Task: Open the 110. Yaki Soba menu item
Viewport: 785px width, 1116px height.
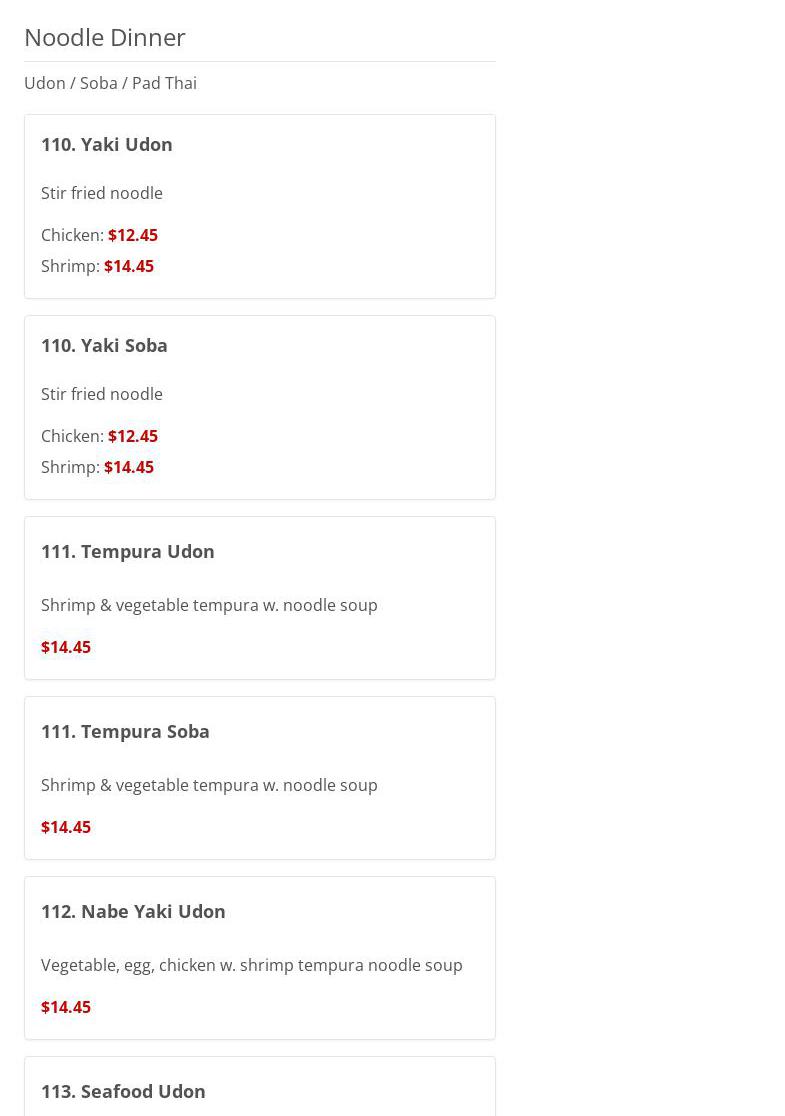Action: pos(104,345)
